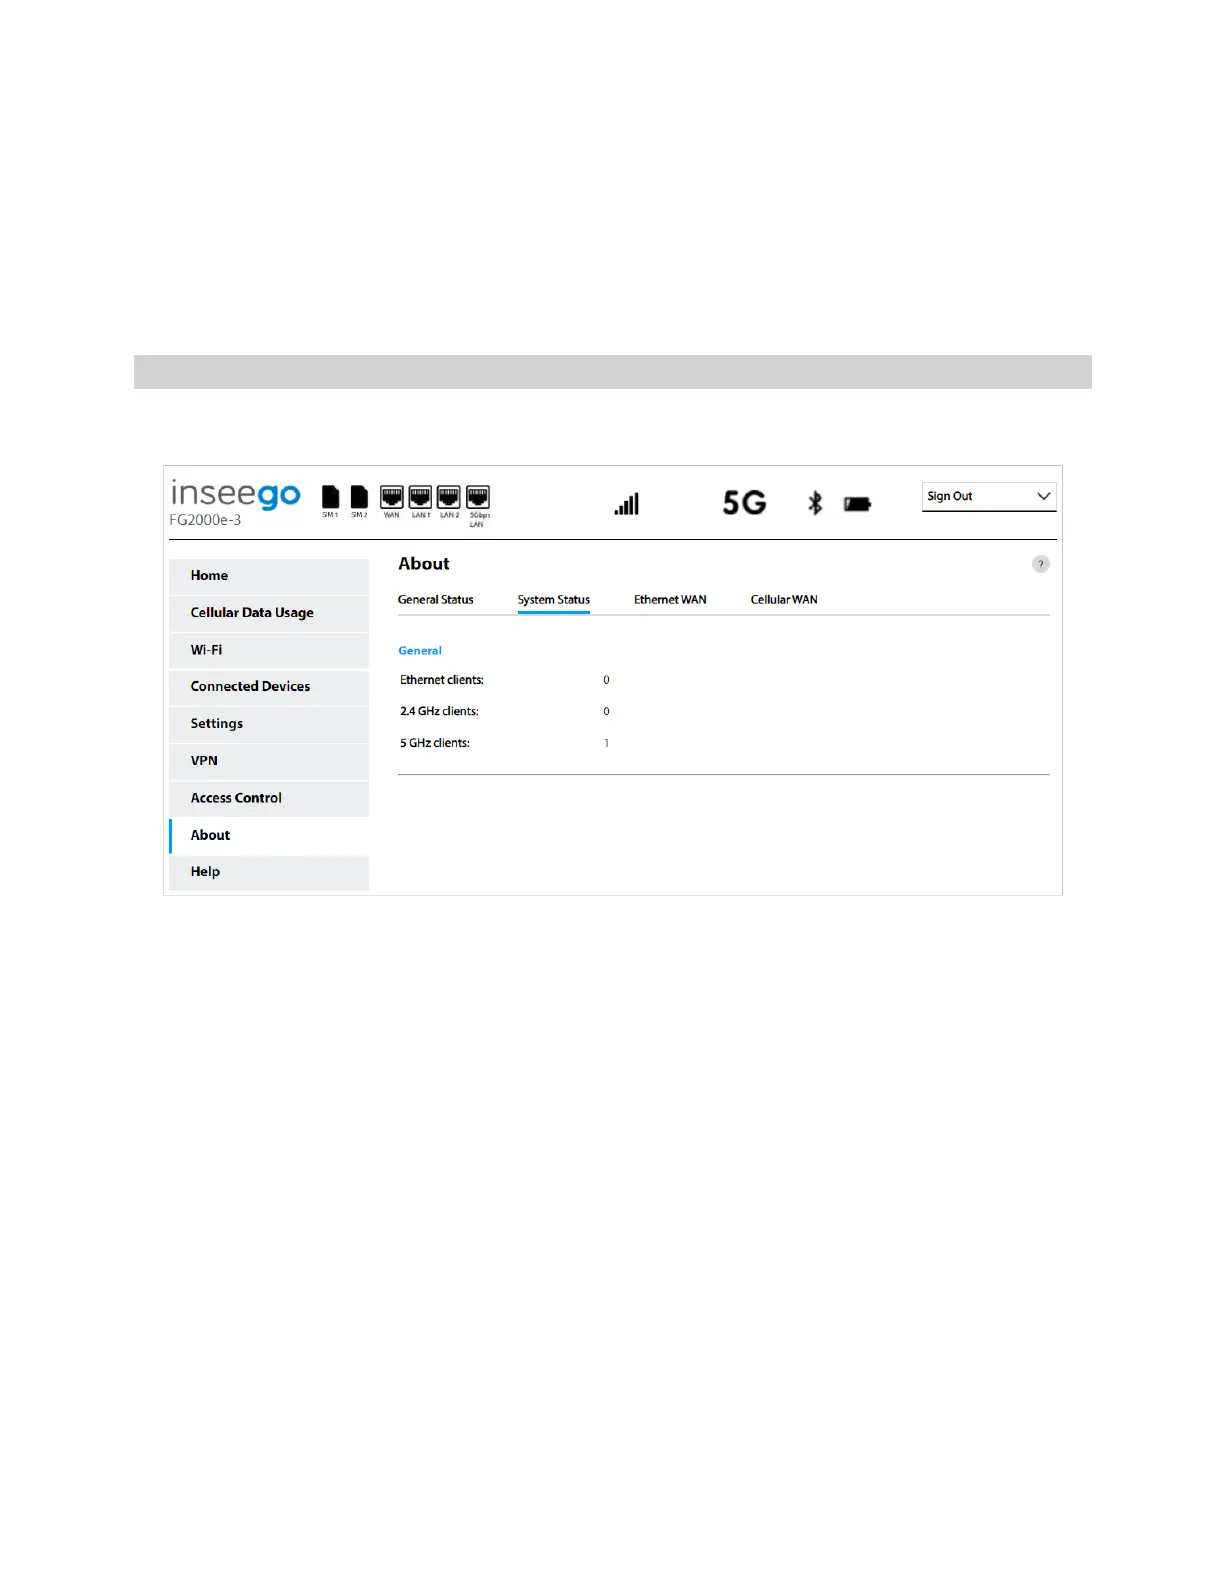Click the SIM 2 card icon
This screenshot has height=1584, width=1224.
pos(359,497)
